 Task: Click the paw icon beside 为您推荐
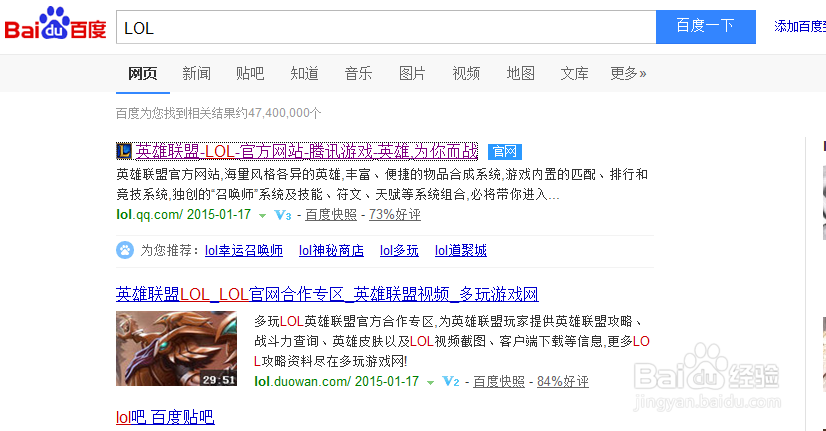tap(125, 250)
